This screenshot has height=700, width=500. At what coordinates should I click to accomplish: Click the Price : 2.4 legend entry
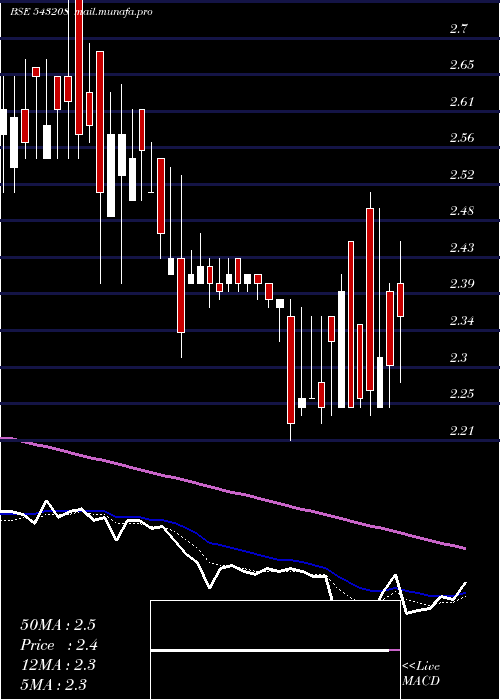(59, 645)
